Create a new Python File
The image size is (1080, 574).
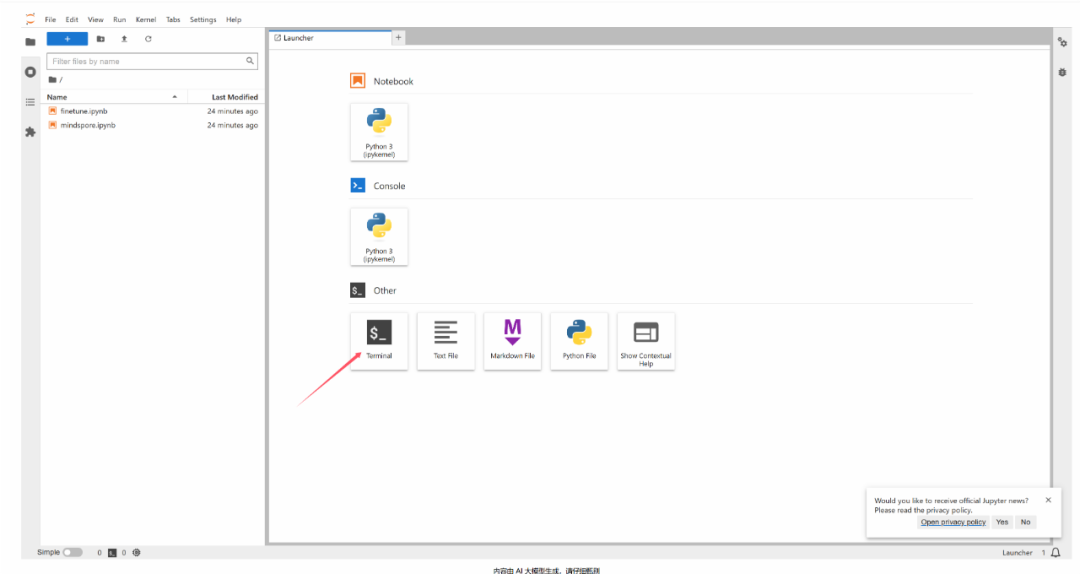point(579,341)
